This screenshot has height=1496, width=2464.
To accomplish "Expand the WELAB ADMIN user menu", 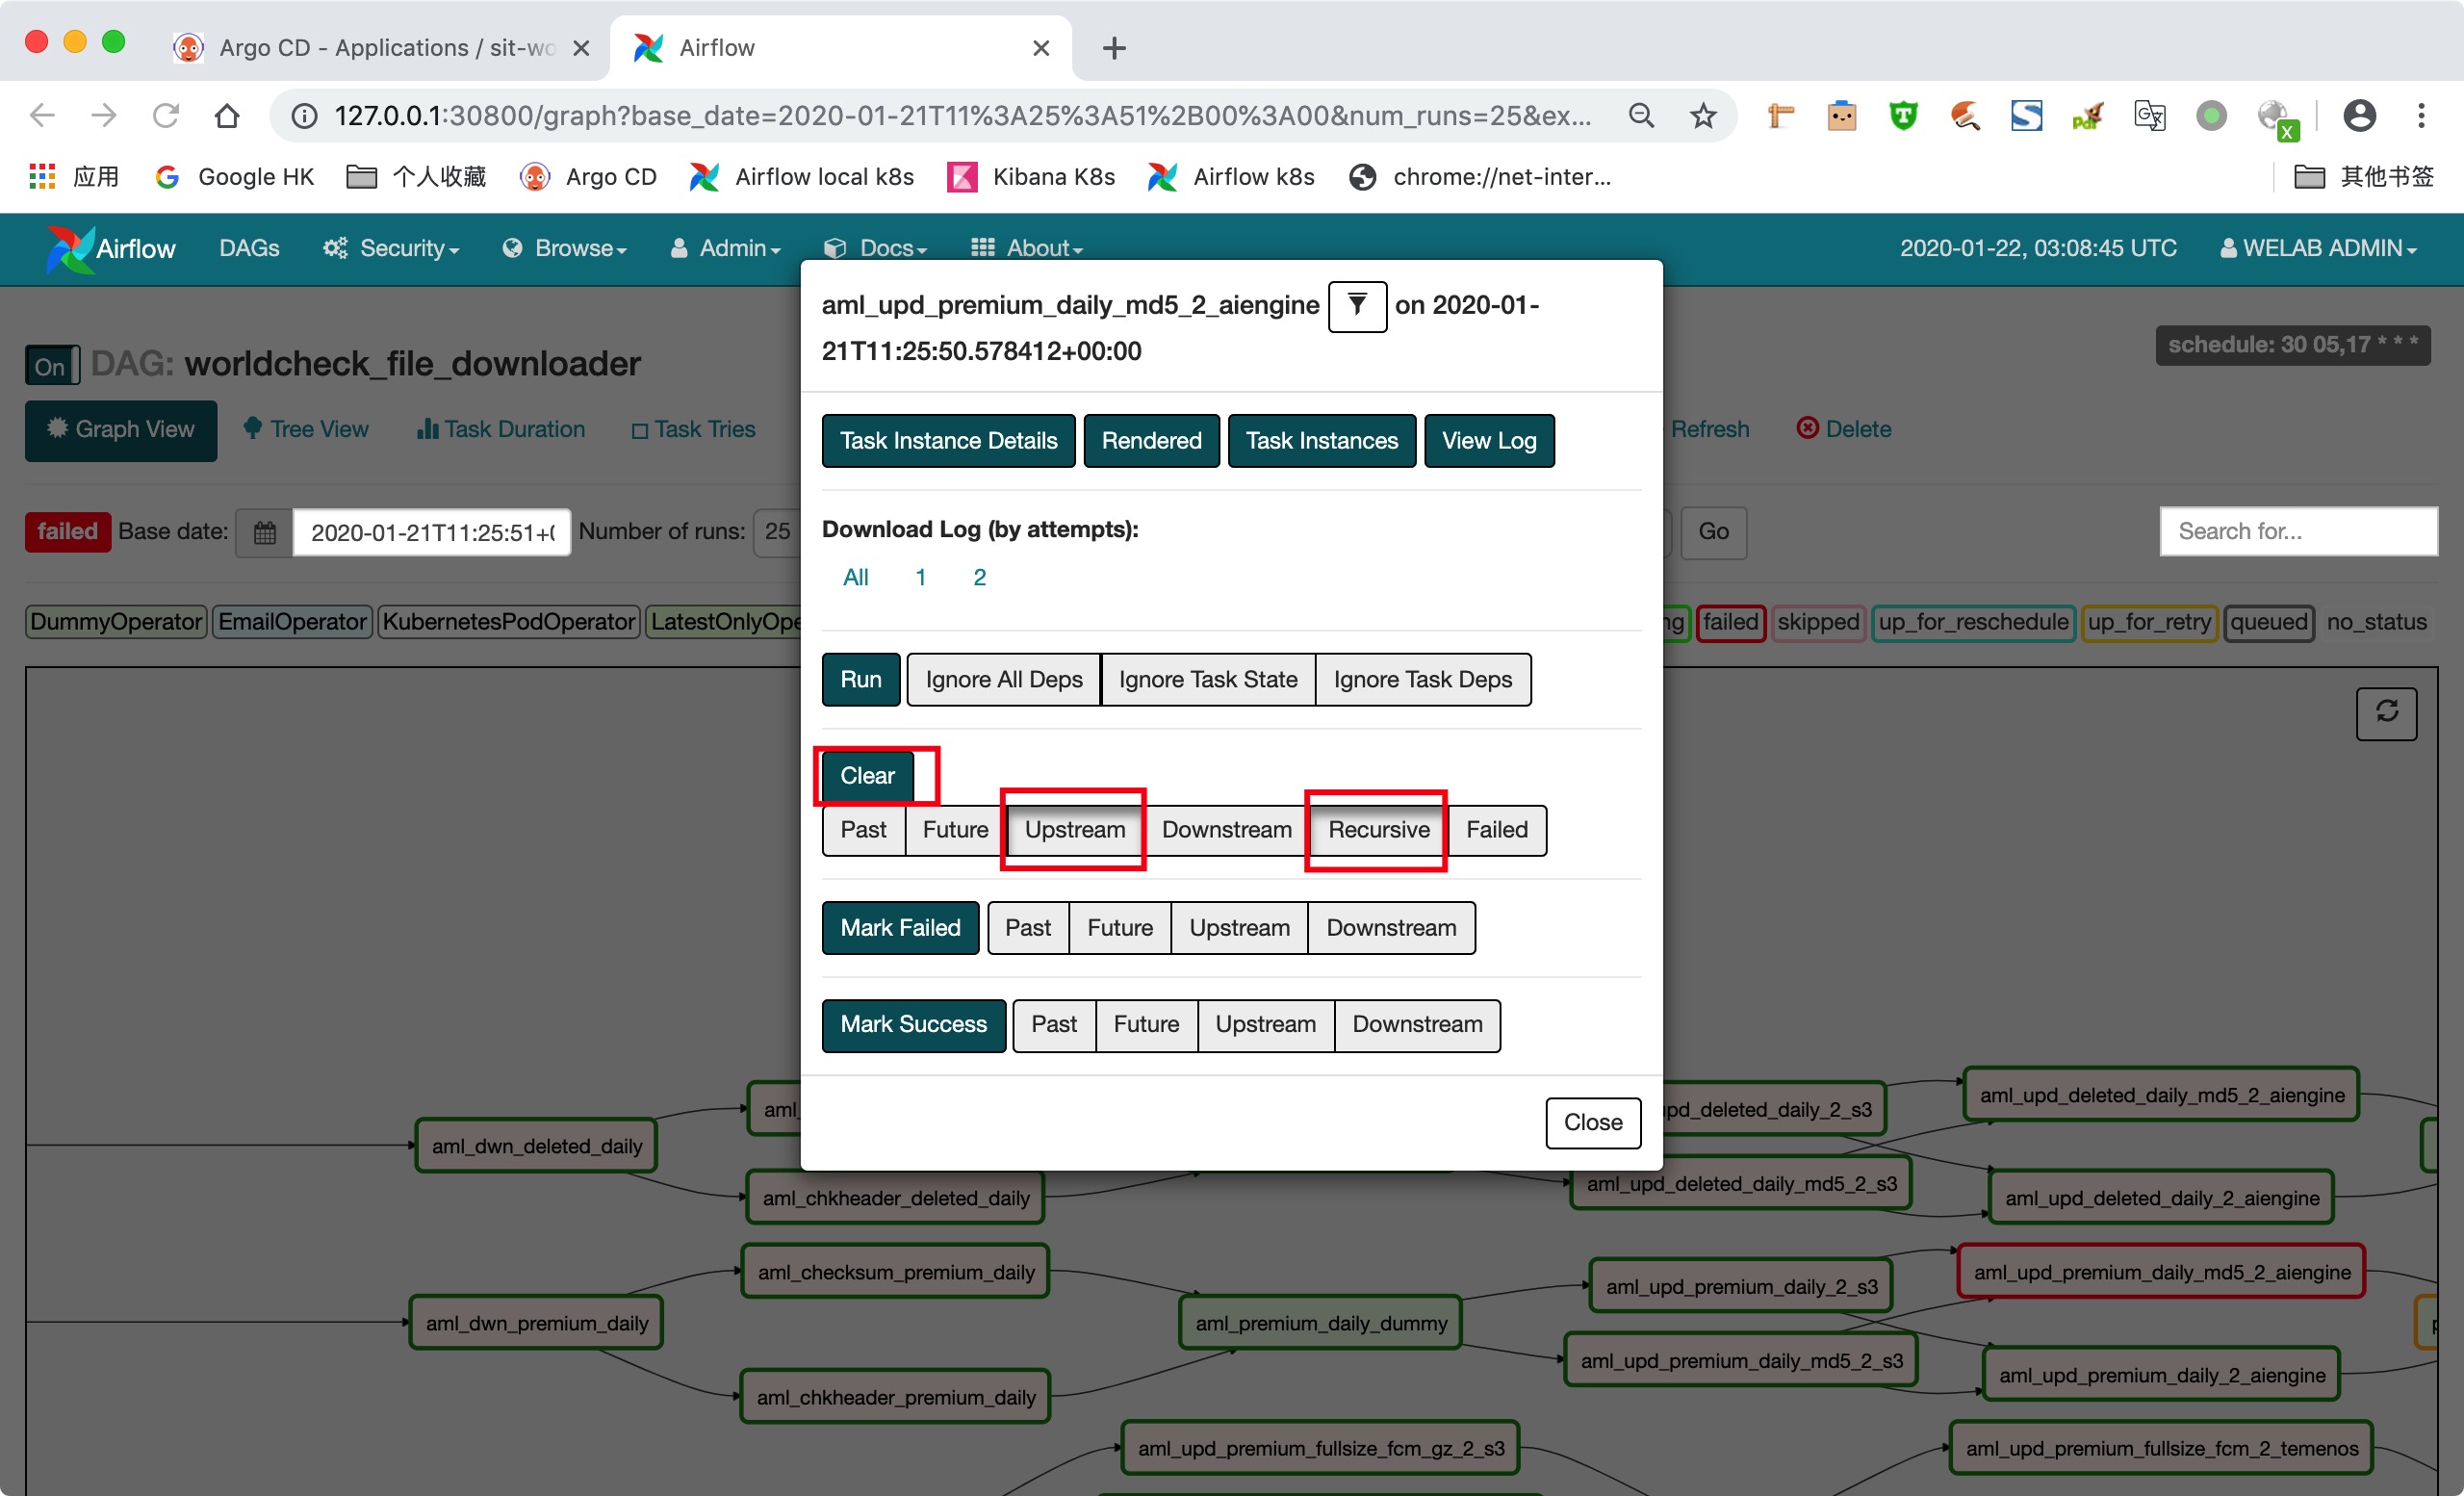I will tap(2319, 248).
